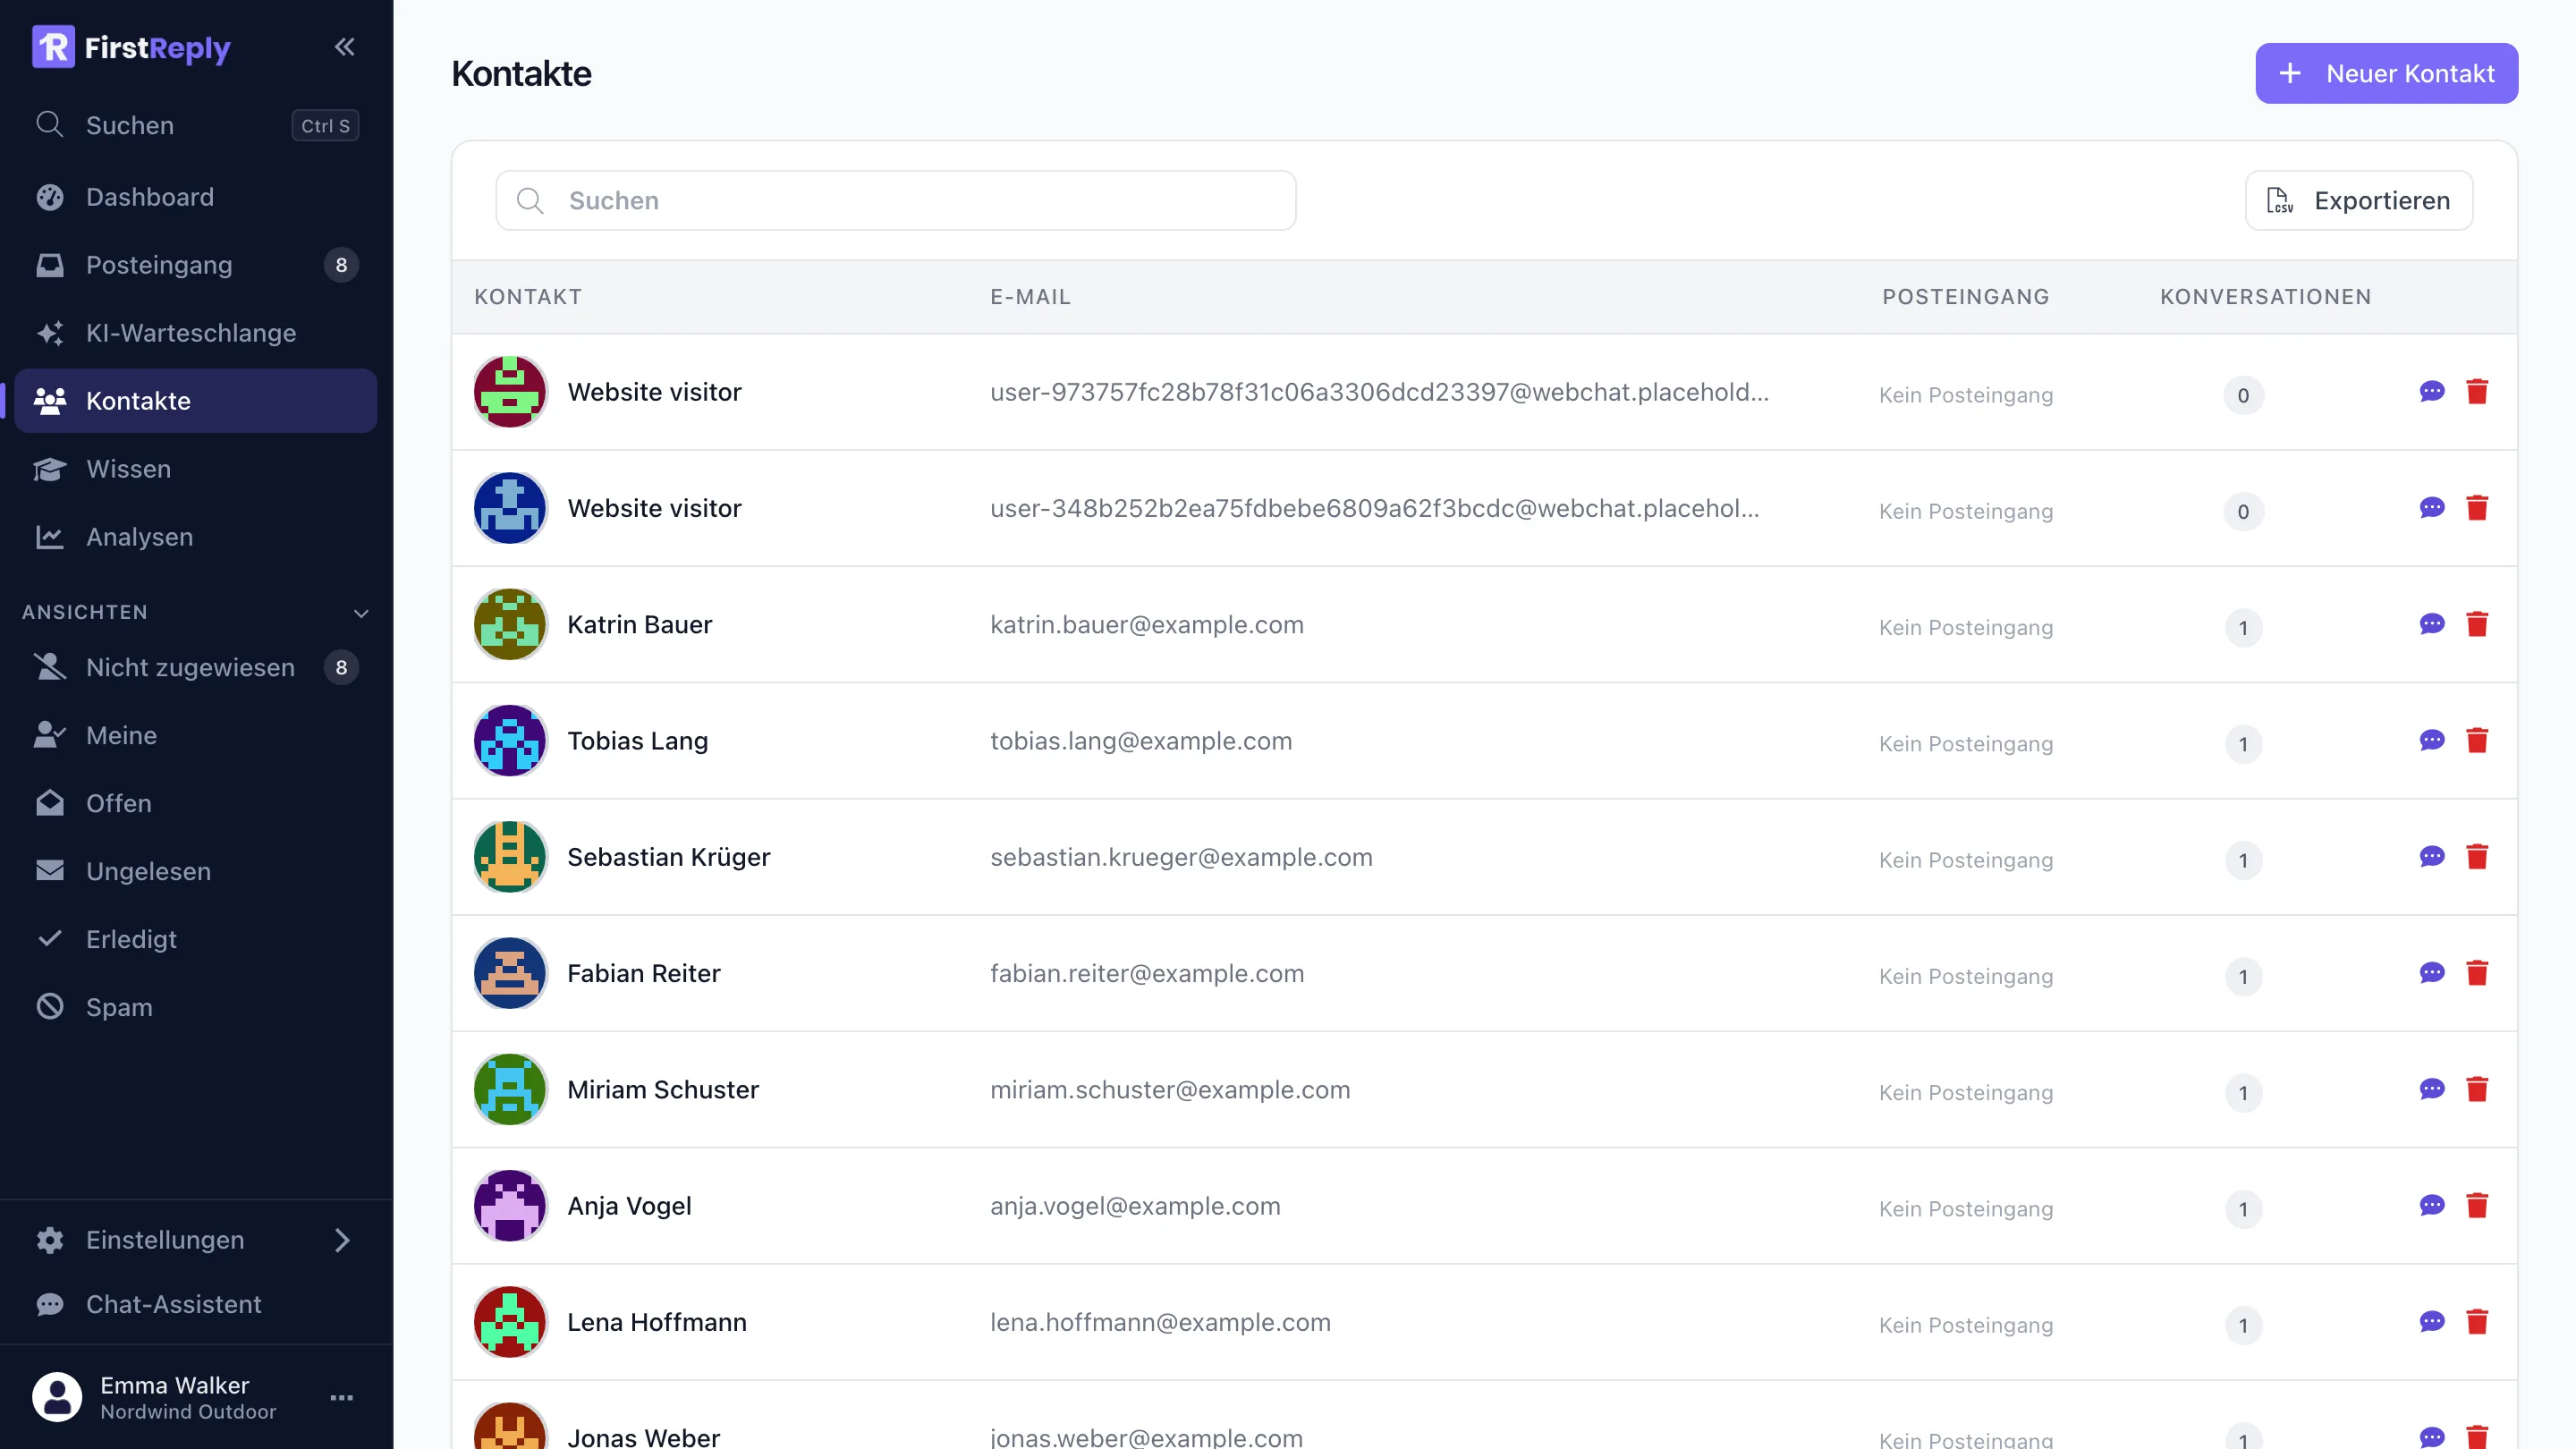Select katrin.bauer@example.com email
Screen dimensions: 2576x1449
coord(1146,624)
